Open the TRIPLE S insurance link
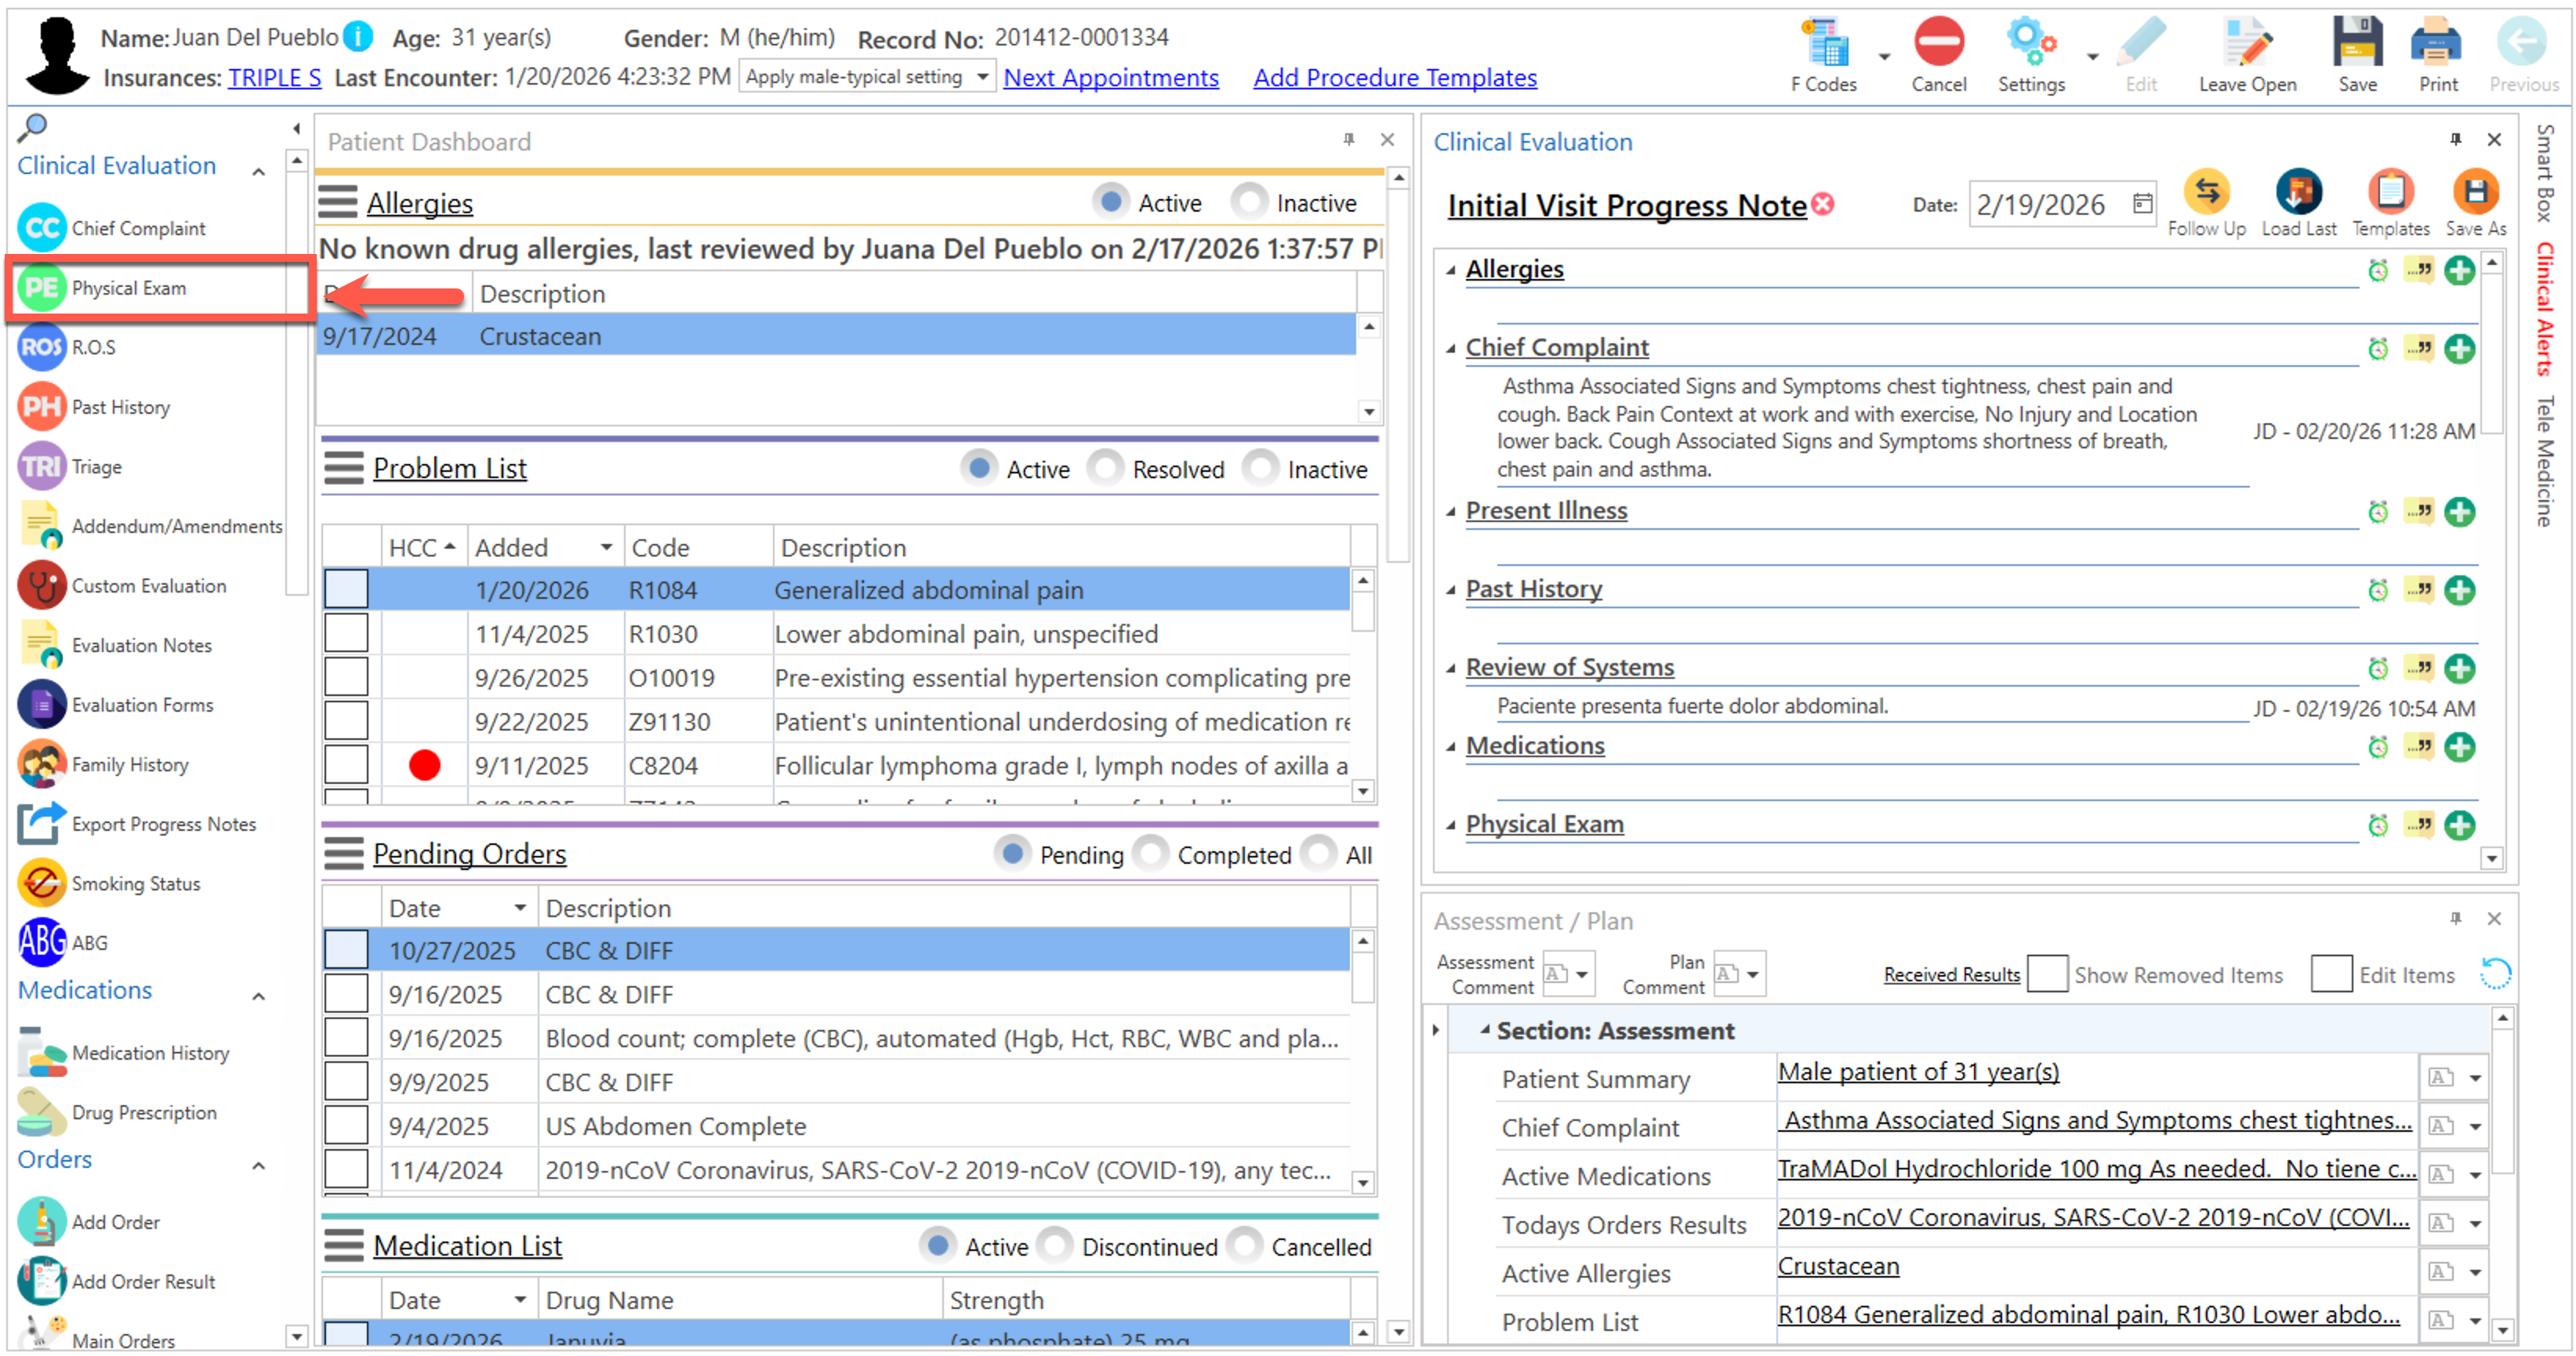The image size is (2576, 1356). tap(274, 77)
